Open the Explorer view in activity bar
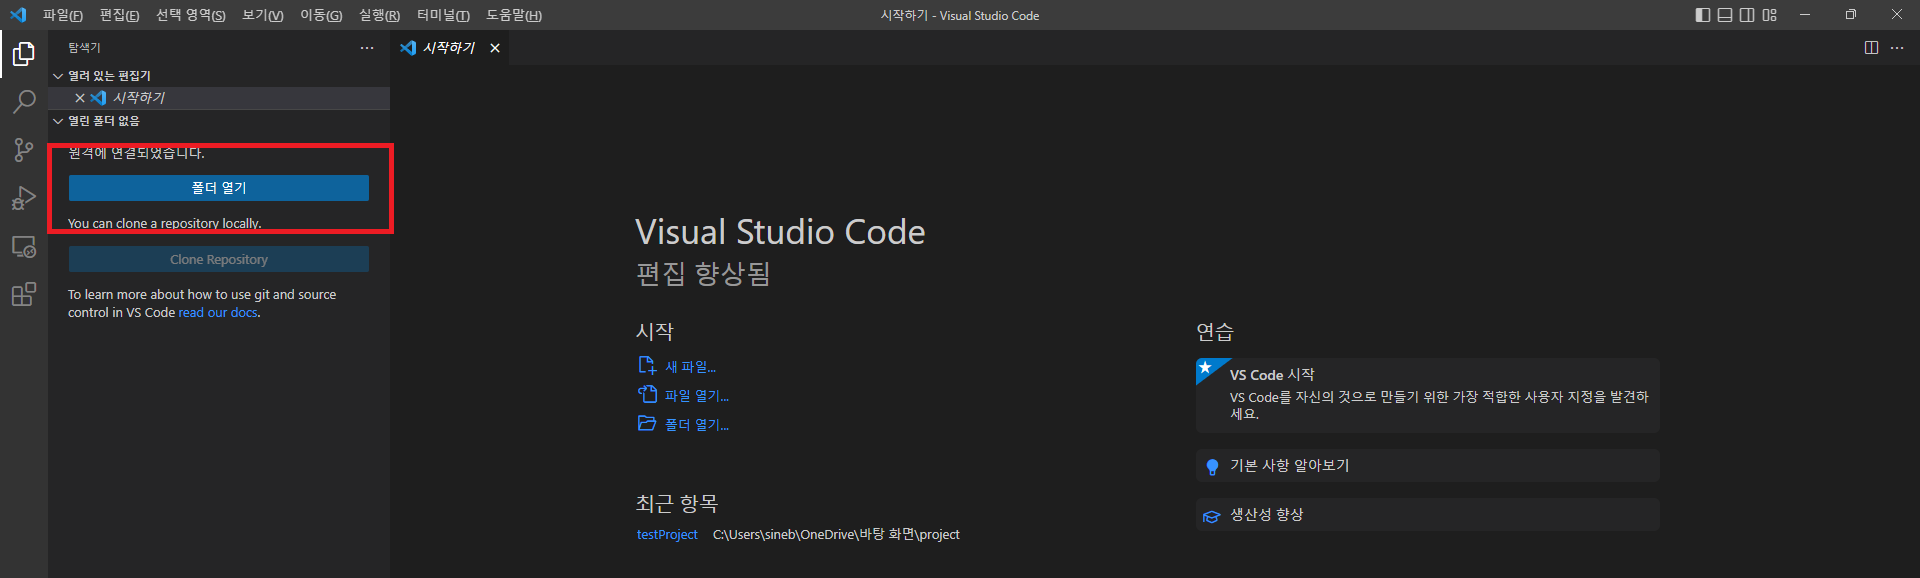This screenshot has width=1920, height=578. (24, 54)
